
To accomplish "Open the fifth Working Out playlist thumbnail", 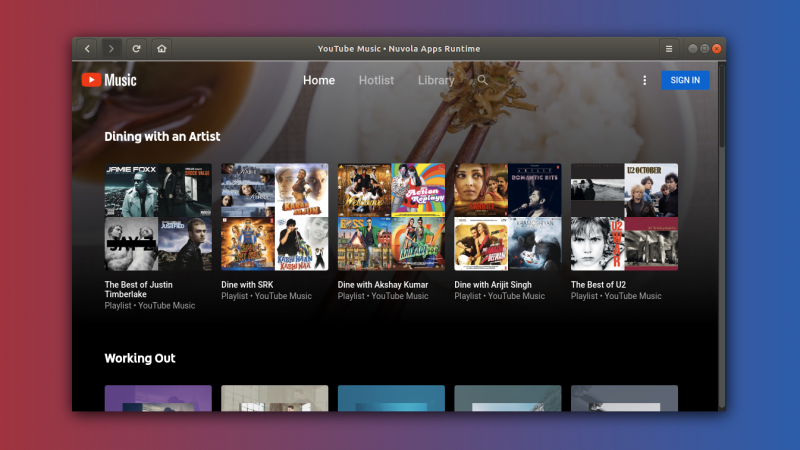I will pos(624,398).
